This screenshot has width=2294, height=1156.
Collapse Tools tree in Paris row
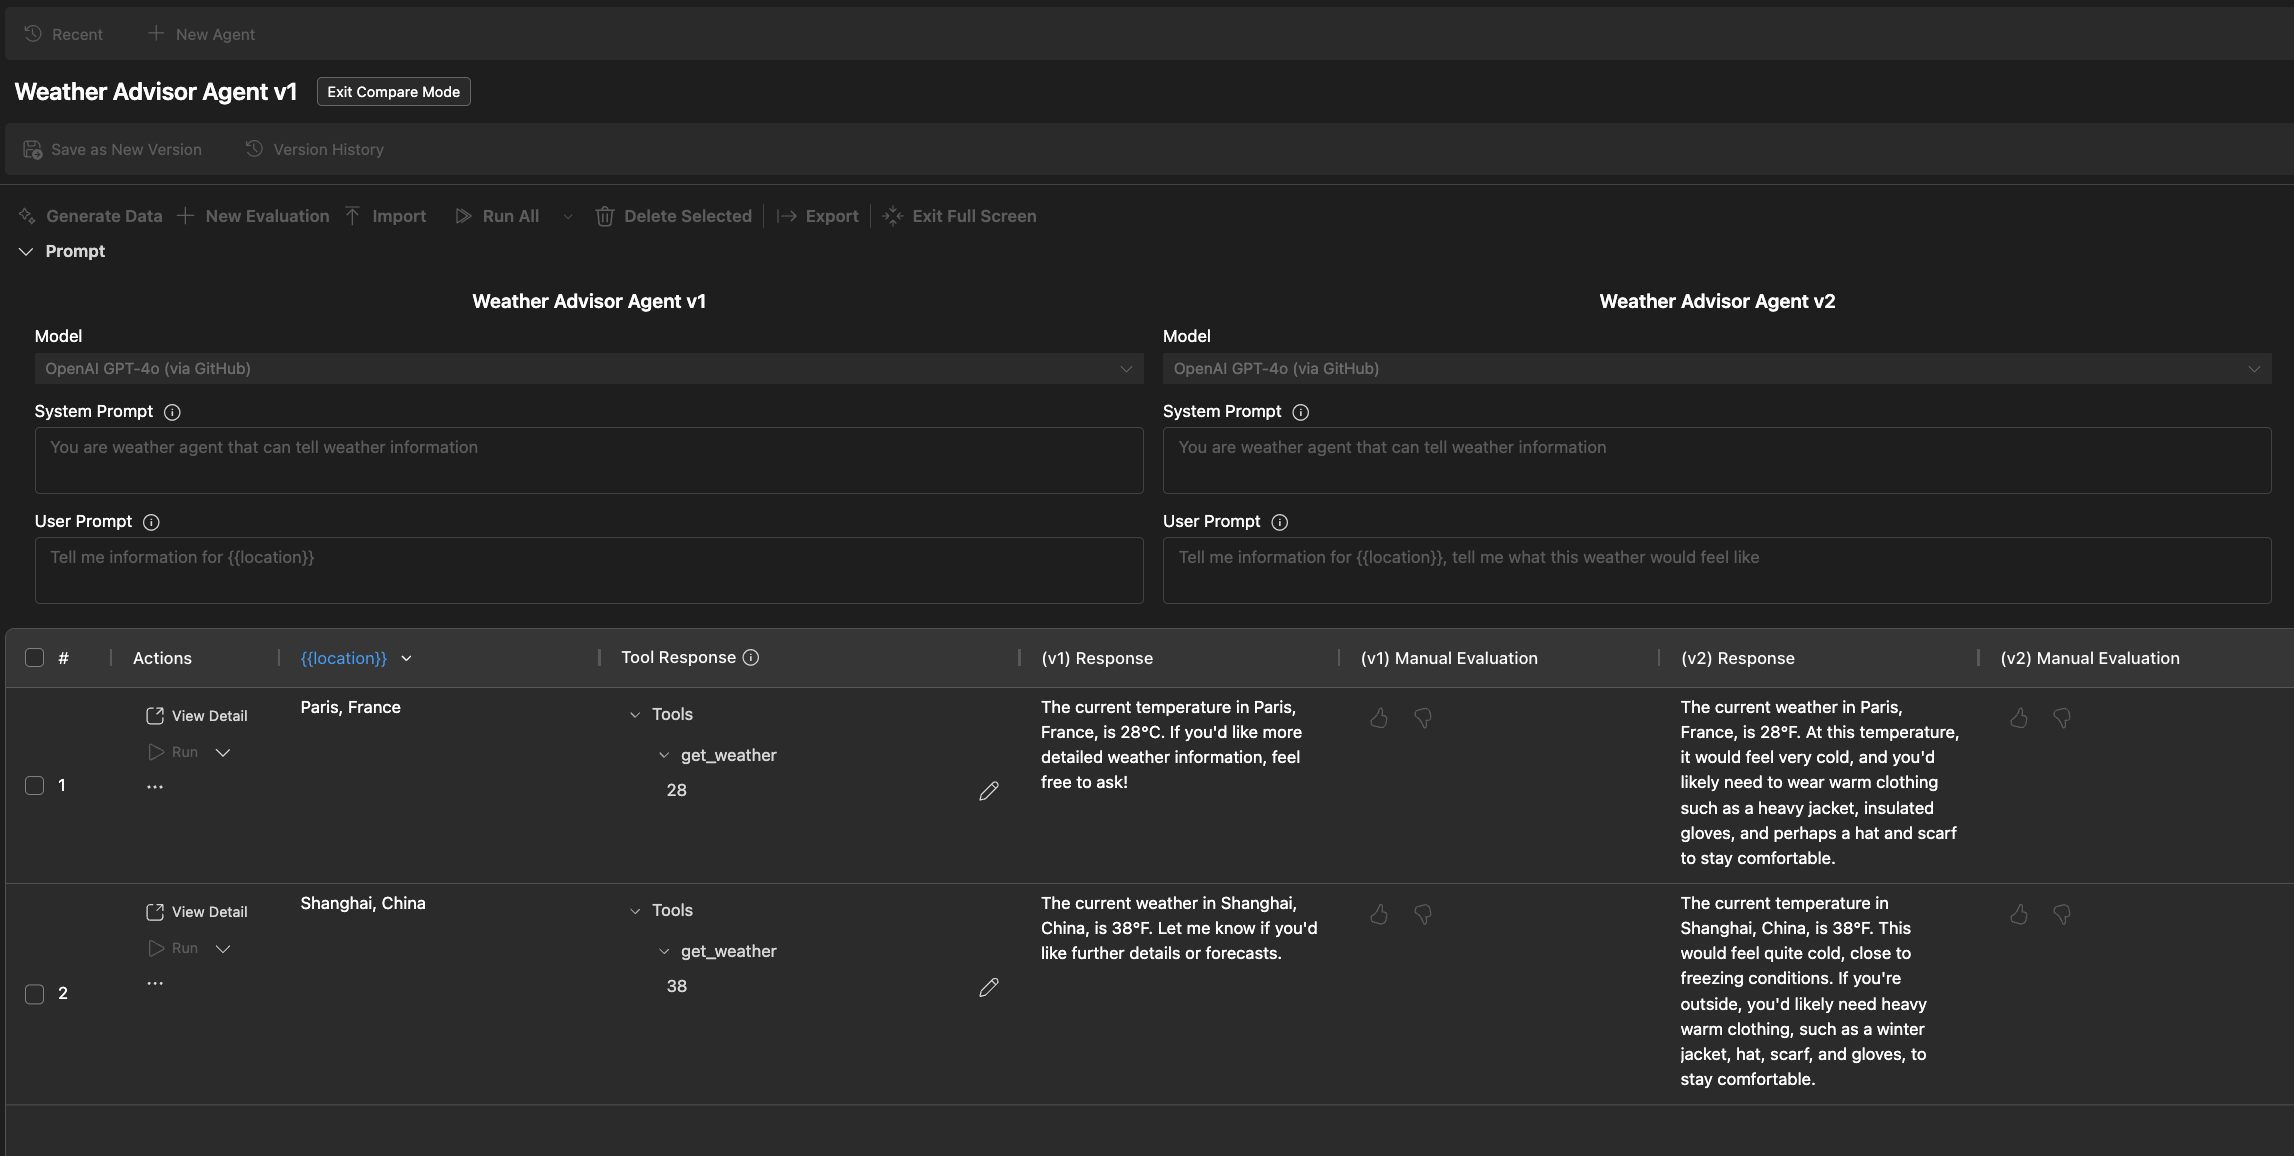pyautogui.click(x=635, y=715)
